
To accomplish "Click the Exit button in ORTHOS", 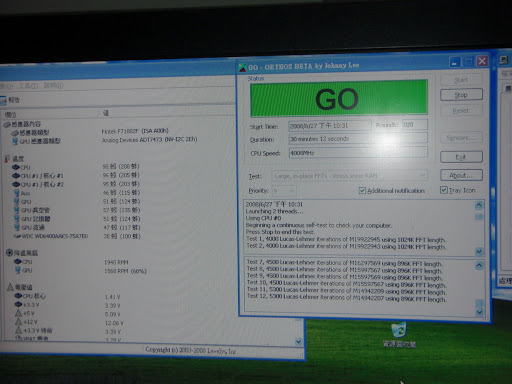I will point(461,157).
